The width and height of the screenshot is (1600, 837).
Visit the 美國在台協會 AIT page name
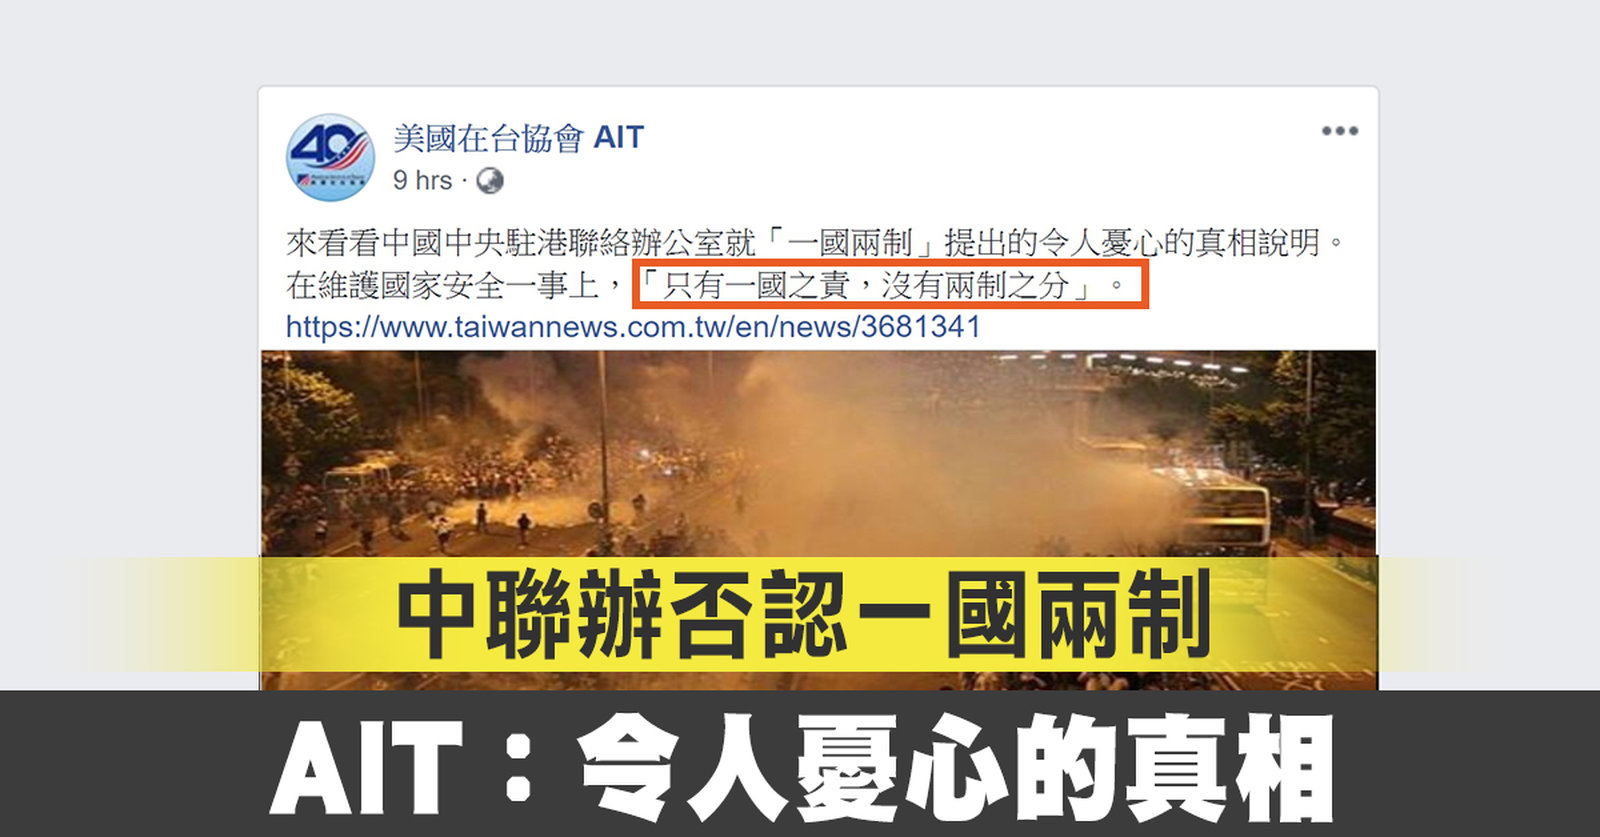(518, 137)
